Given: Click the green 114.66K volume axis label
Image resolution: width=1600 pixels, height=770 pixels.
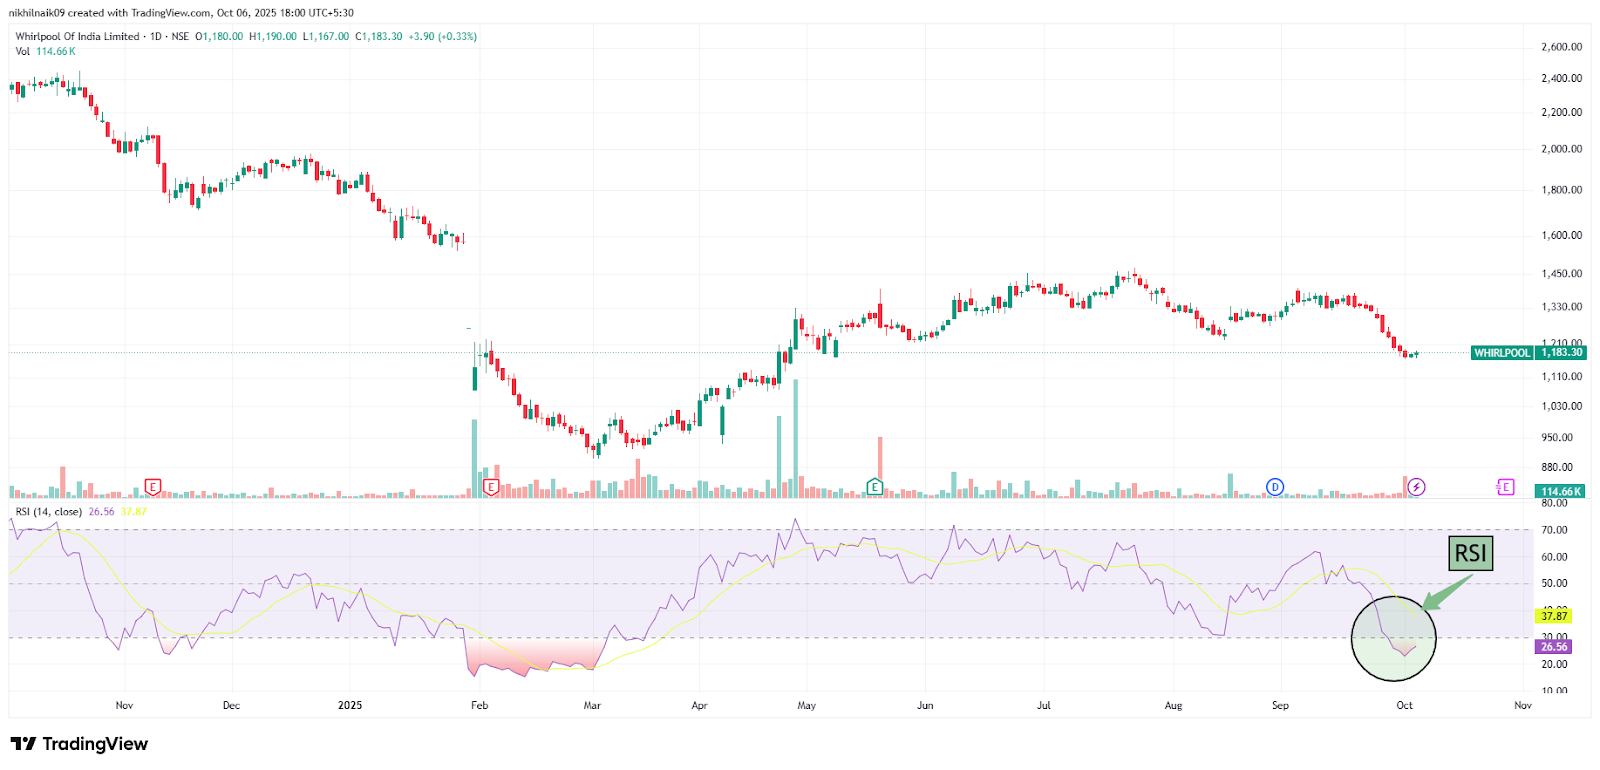Looking at the screenshot, I should coord(1561,491).
